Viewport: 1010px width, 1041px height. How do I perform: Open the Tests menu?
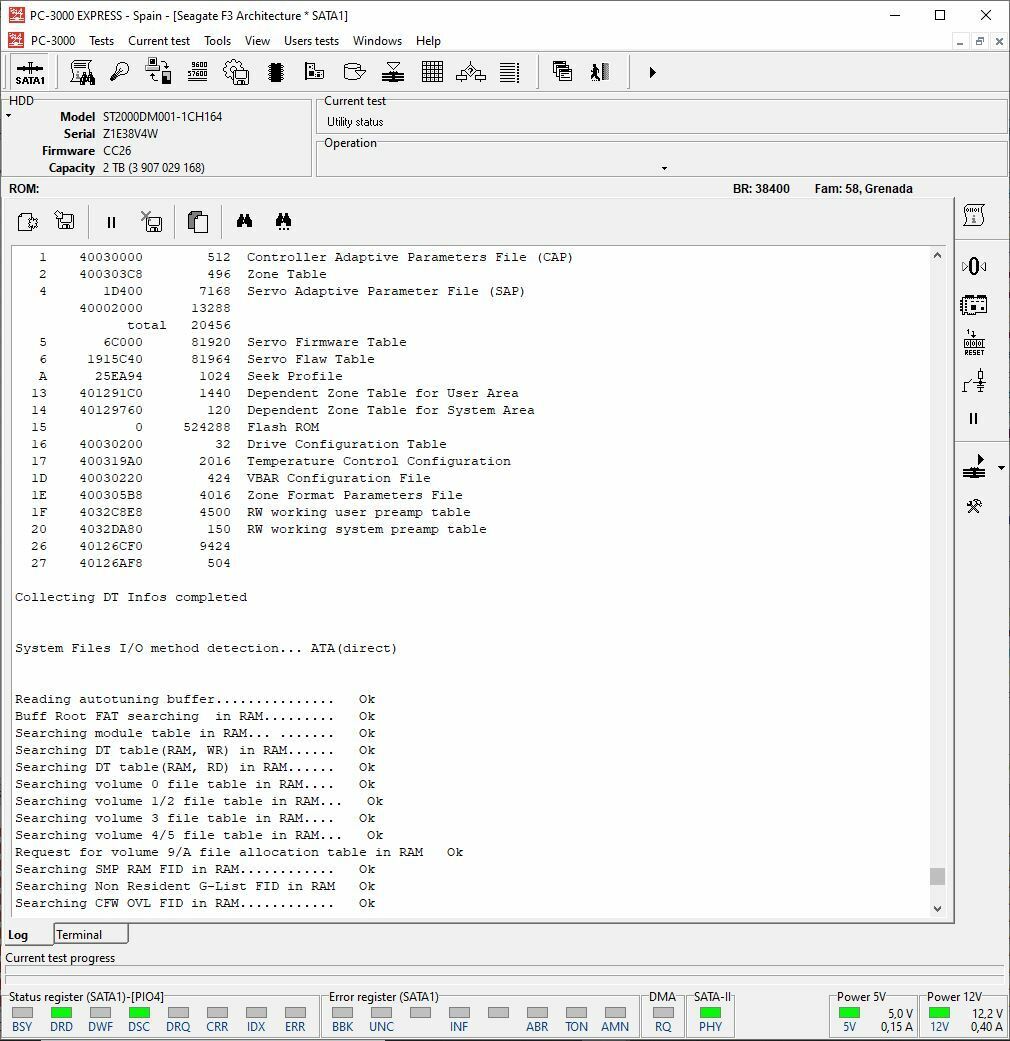click(102, 40)
